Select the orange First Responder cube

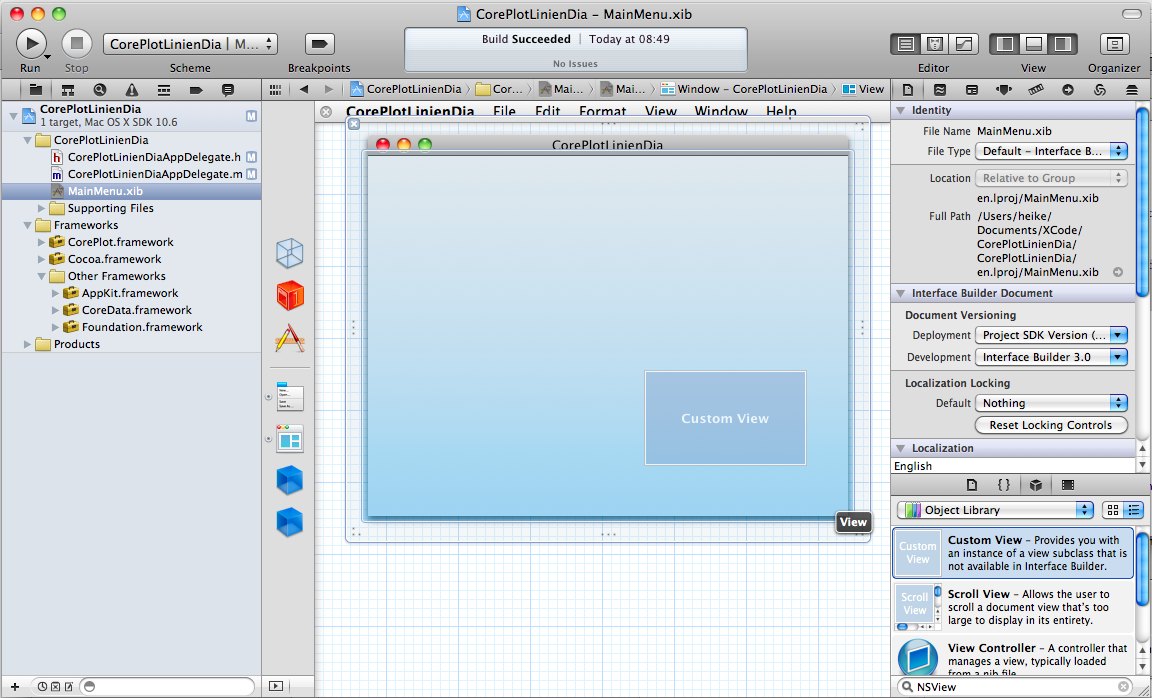coord(289,296)
